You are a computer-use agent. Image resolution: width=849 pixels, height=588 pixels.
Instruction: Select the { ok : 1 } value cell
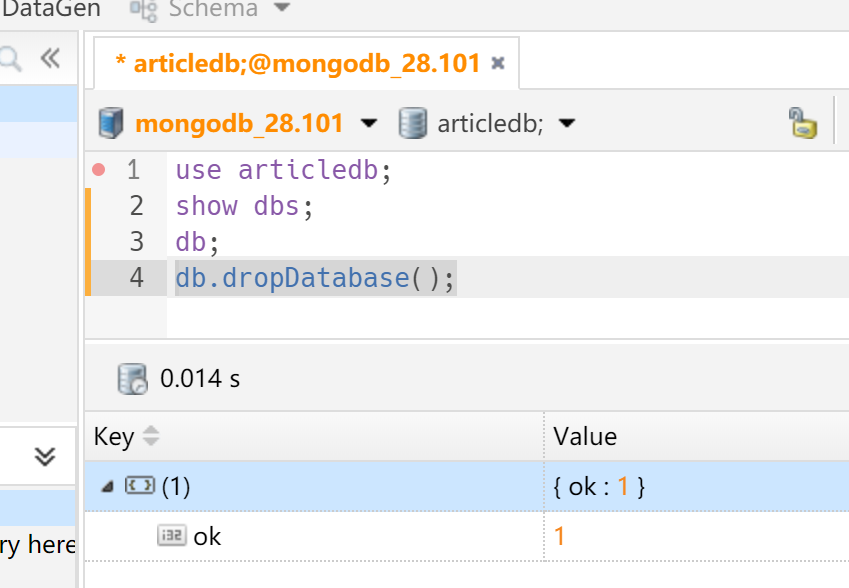(600, 487)
